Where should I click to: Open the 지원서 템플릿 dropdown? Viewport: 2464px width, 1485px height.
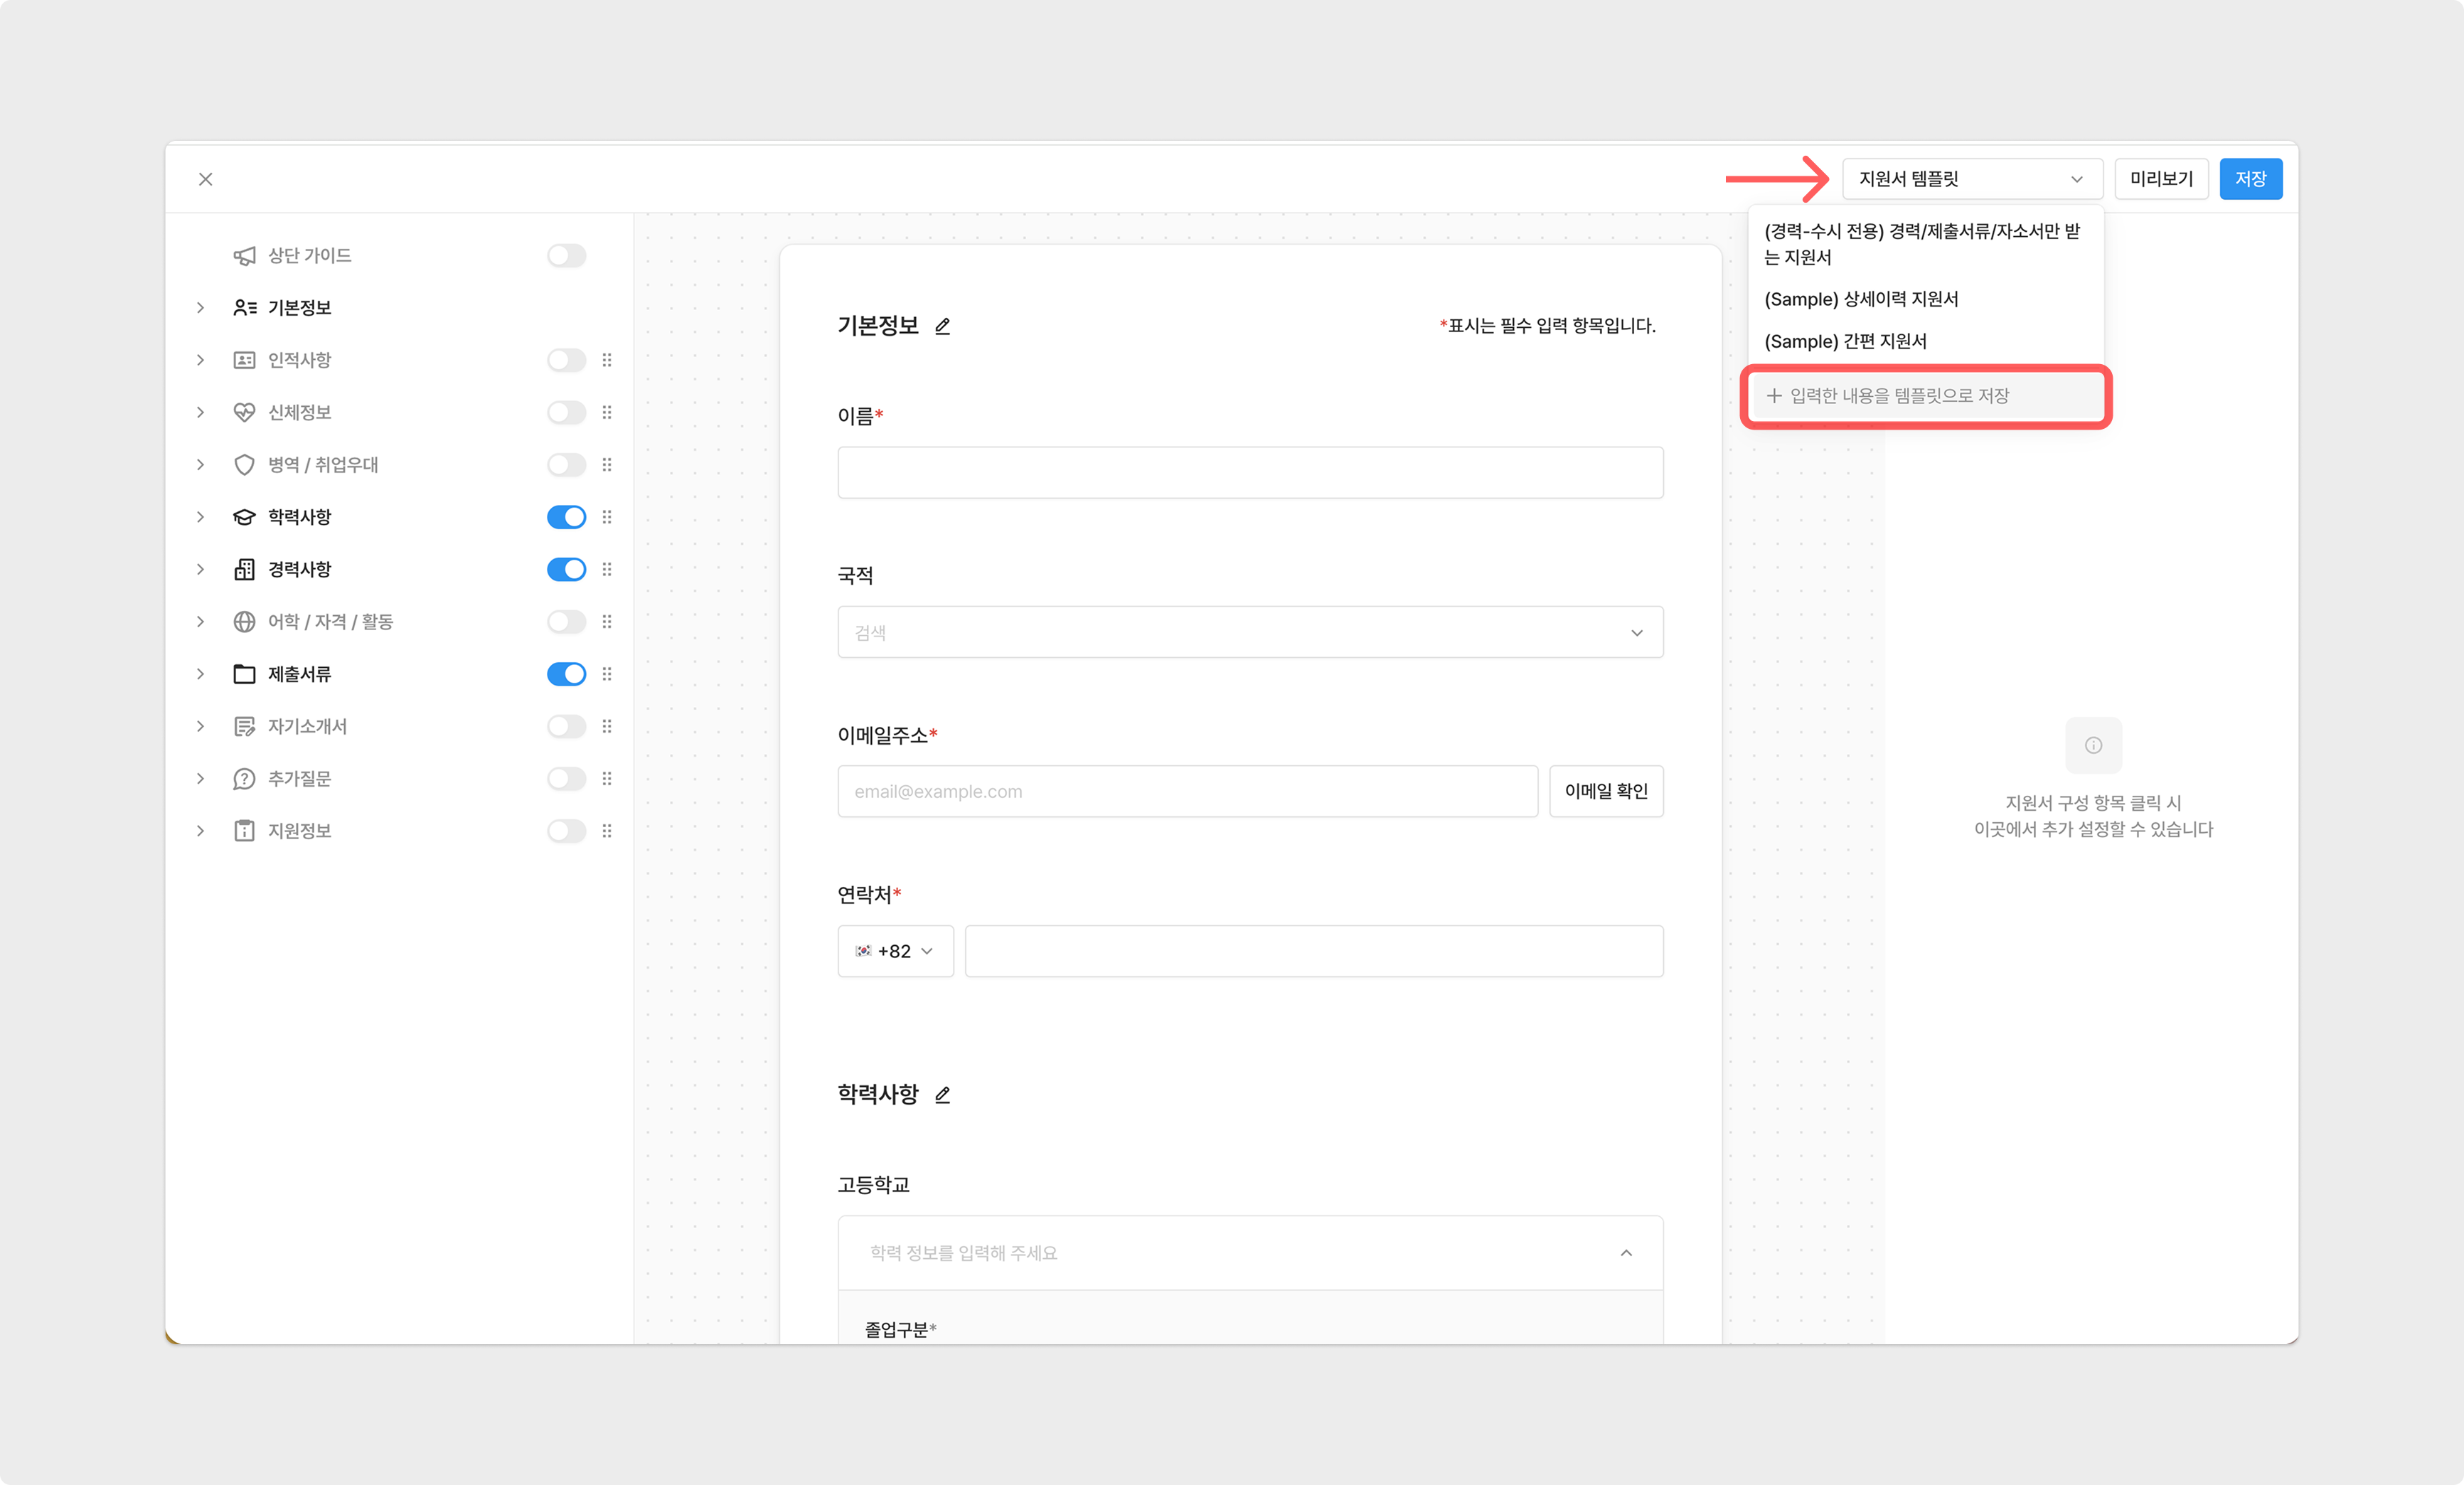[1971, 179]
